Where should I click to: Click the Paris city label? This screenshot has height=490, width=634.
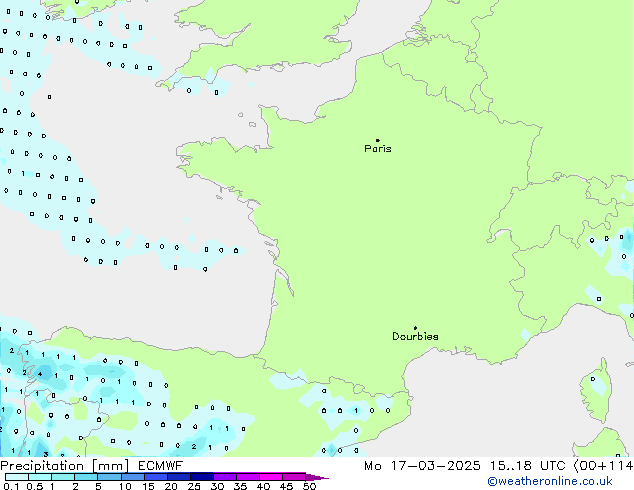378,149
